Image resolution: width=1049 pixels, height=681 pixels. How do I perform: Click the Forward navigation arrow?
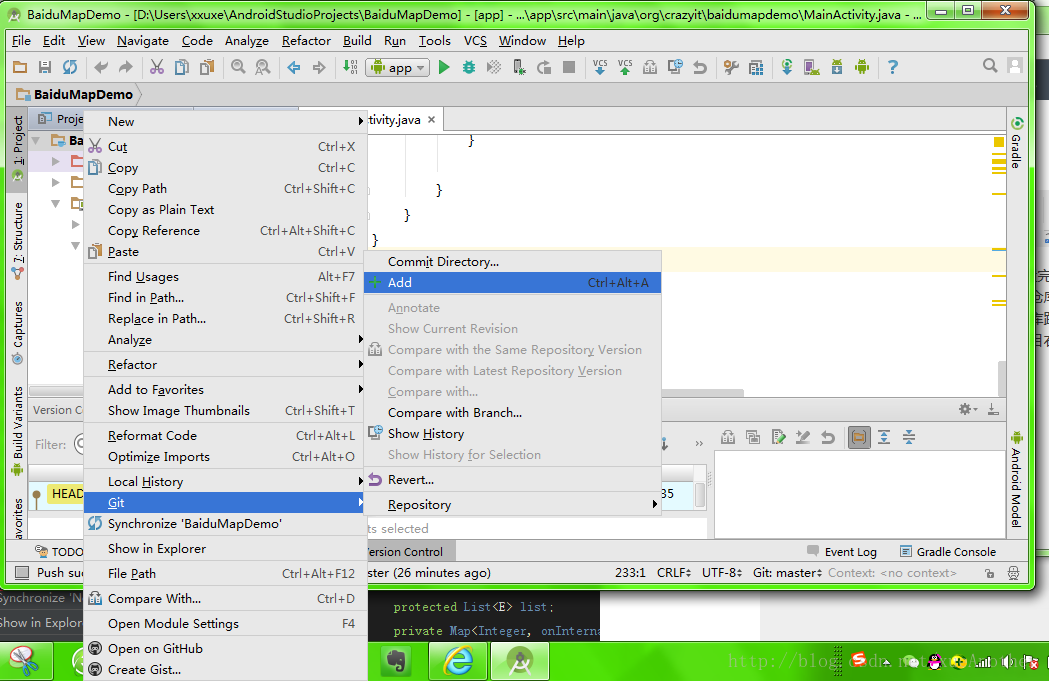click(x=318, y=67)
